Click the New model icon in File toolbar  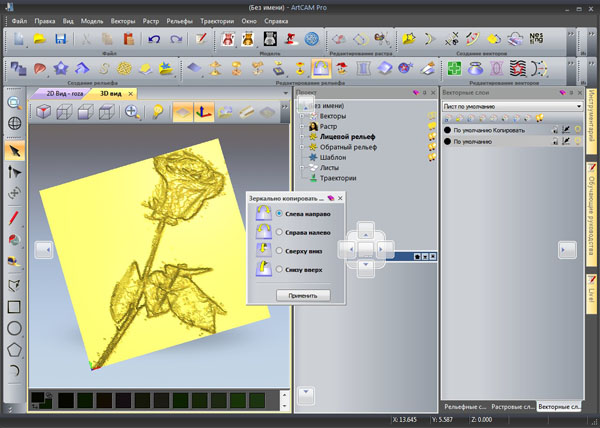[19, 39]
